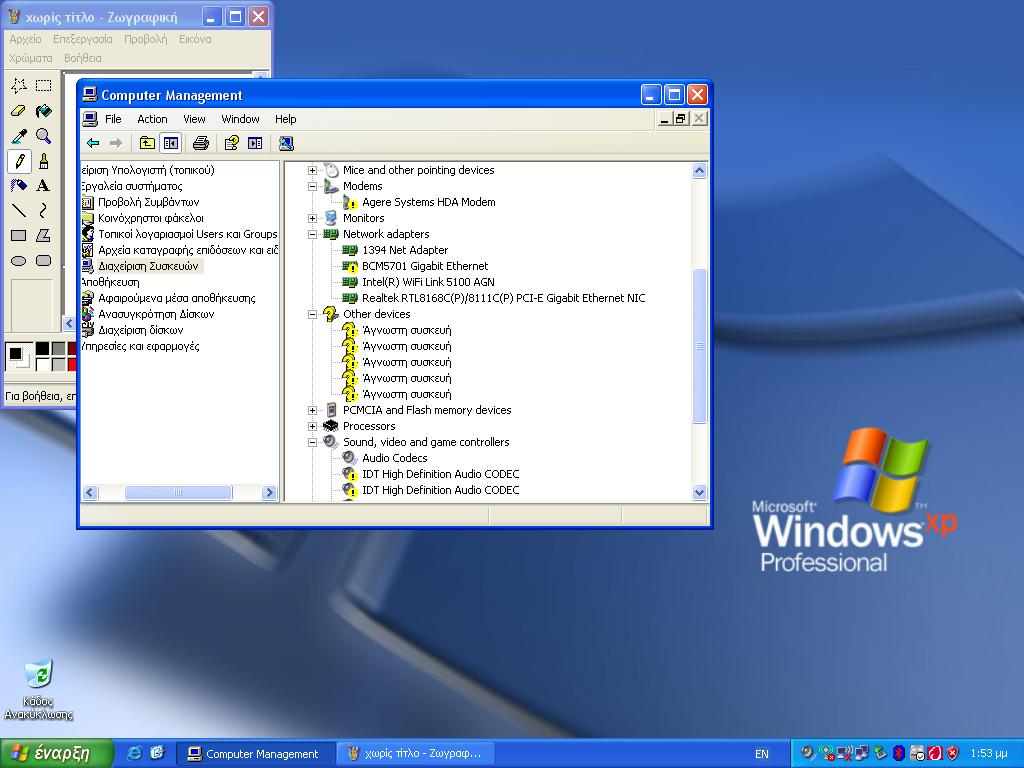
Task: Collapse the Other devices node
Action: (x=312, y=314)
